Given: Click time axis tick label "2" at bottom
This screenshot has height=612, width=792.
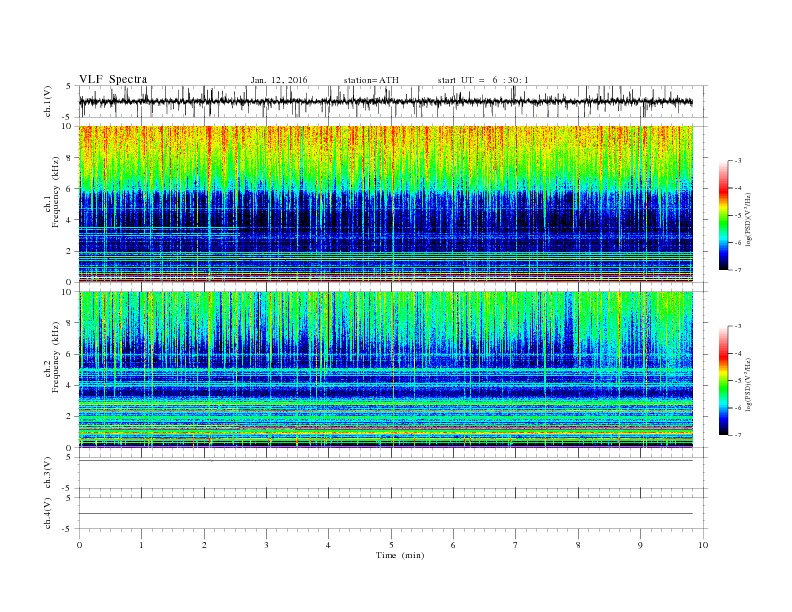Looking at the screenshot, I should [x=204, y=545].
